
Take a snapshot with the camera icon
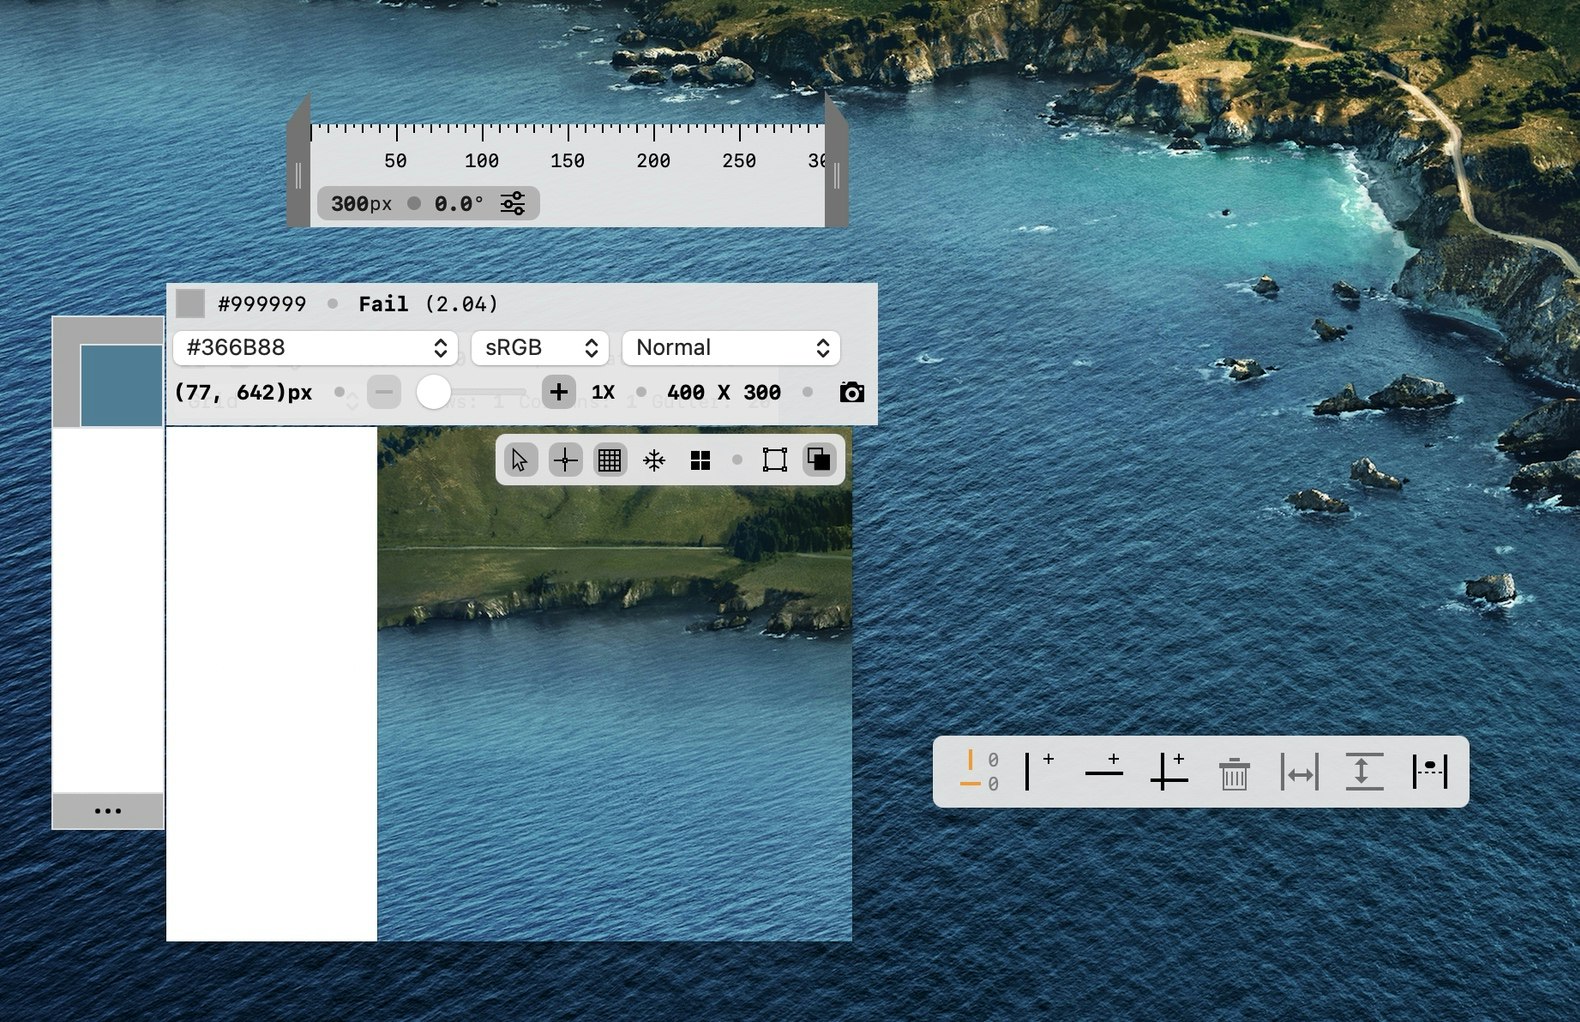852,392
